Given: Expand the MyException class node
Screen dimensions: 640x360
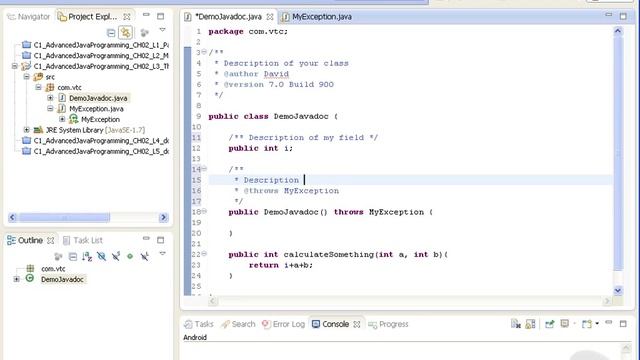Looking at the screenshot, I should coord(62,119).
